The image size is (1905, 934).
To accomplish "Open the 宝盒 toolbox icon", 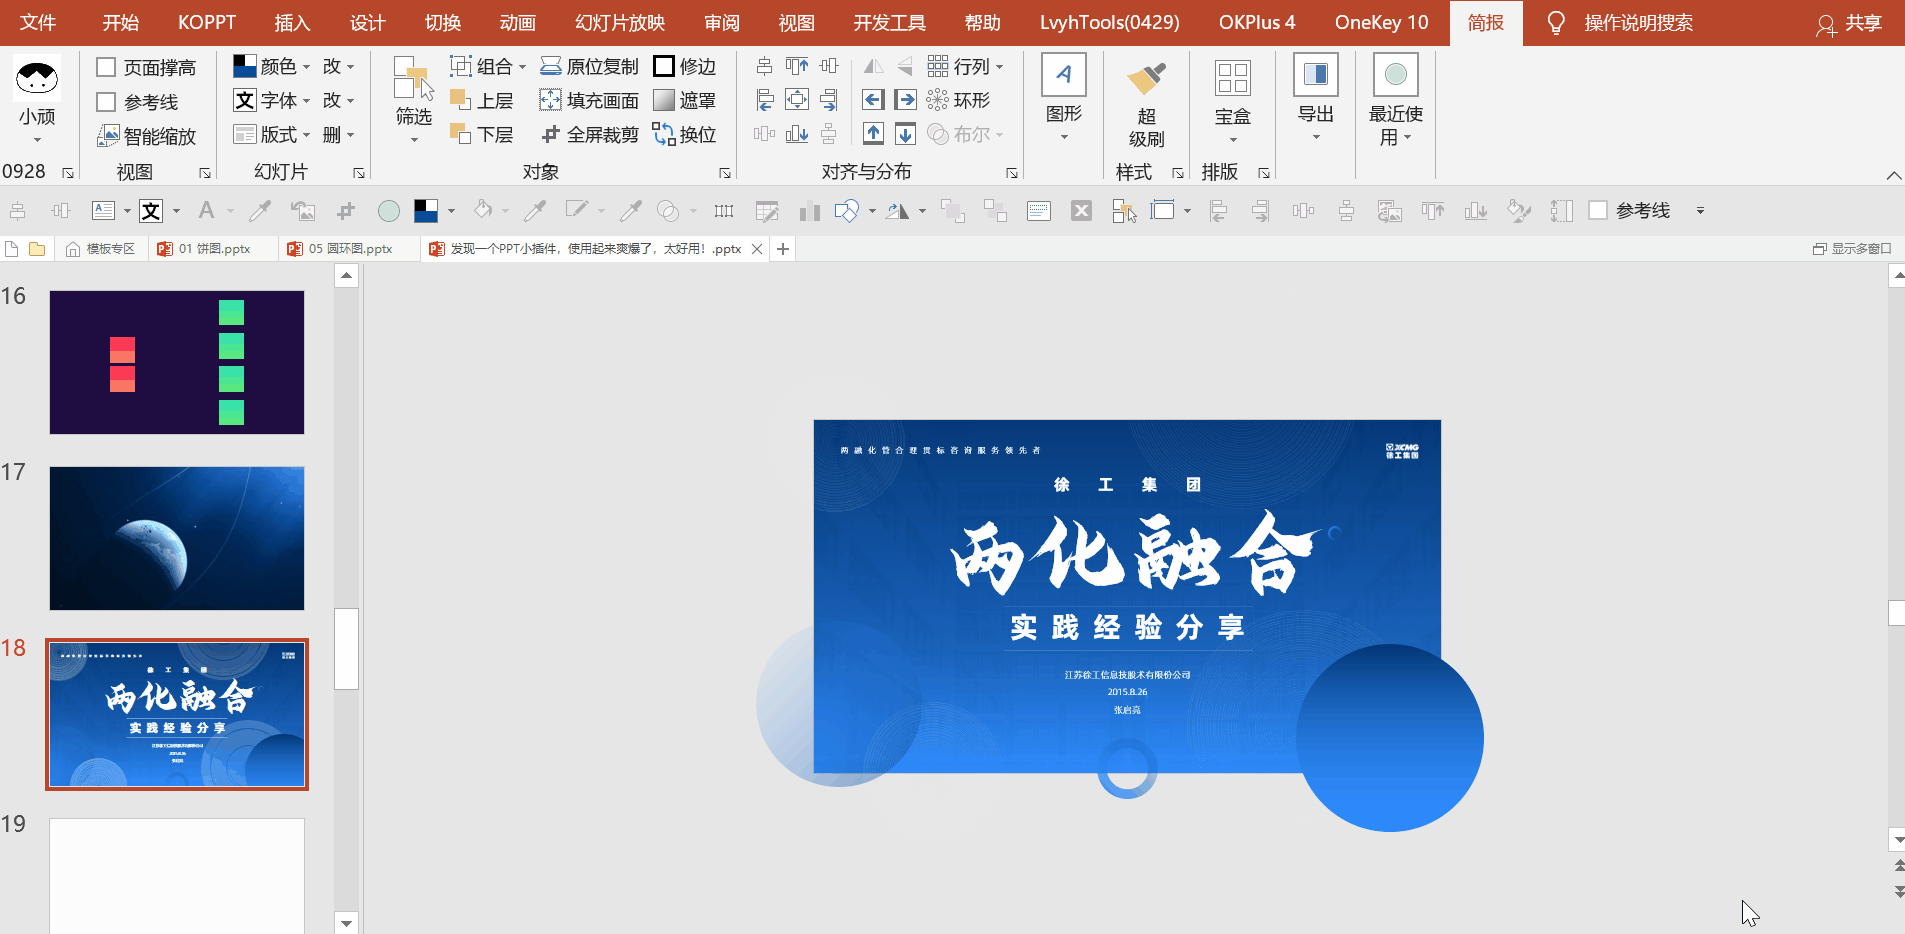I will [1232, 80].
